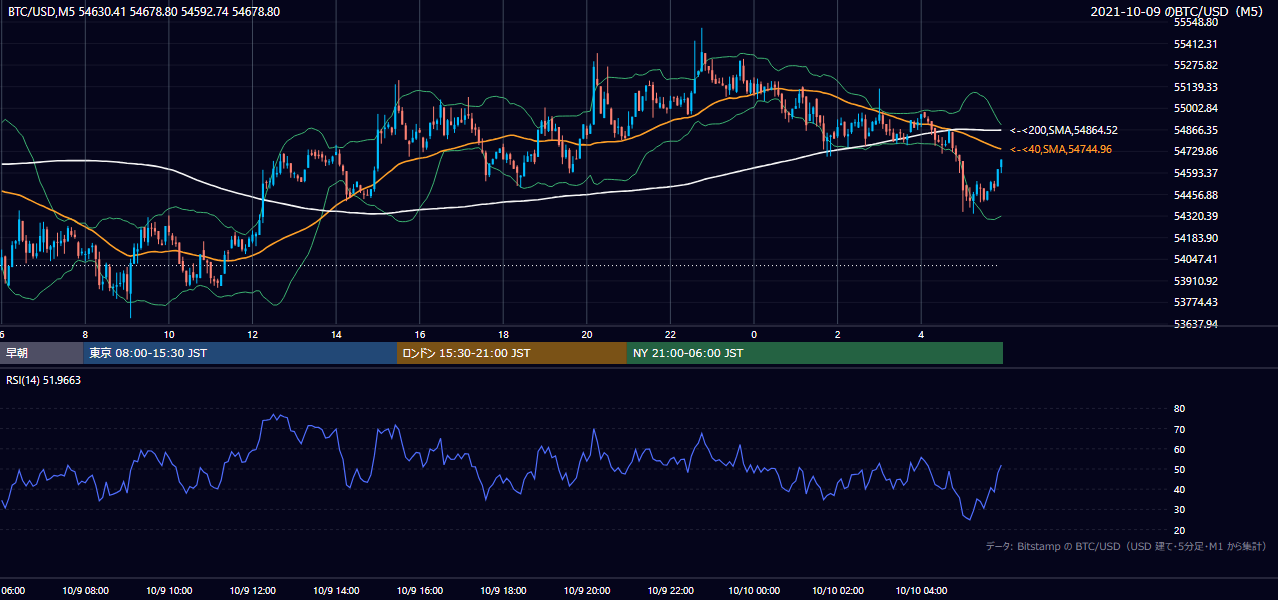This screenshot has width=1278, height=600.
Task: Click hour label 8 under the price chart
Action: (85, 334)
